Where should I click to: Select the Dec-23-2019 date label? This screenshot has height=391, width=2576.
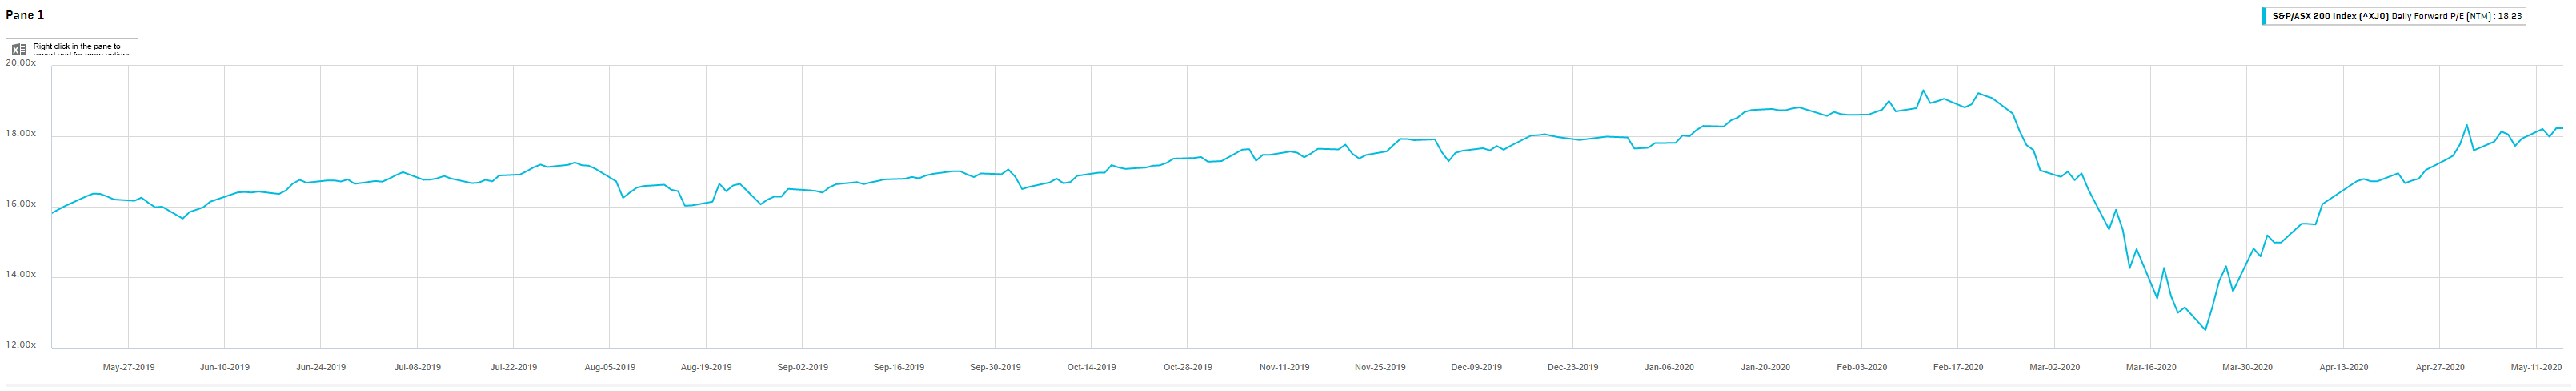[1573, 367]
